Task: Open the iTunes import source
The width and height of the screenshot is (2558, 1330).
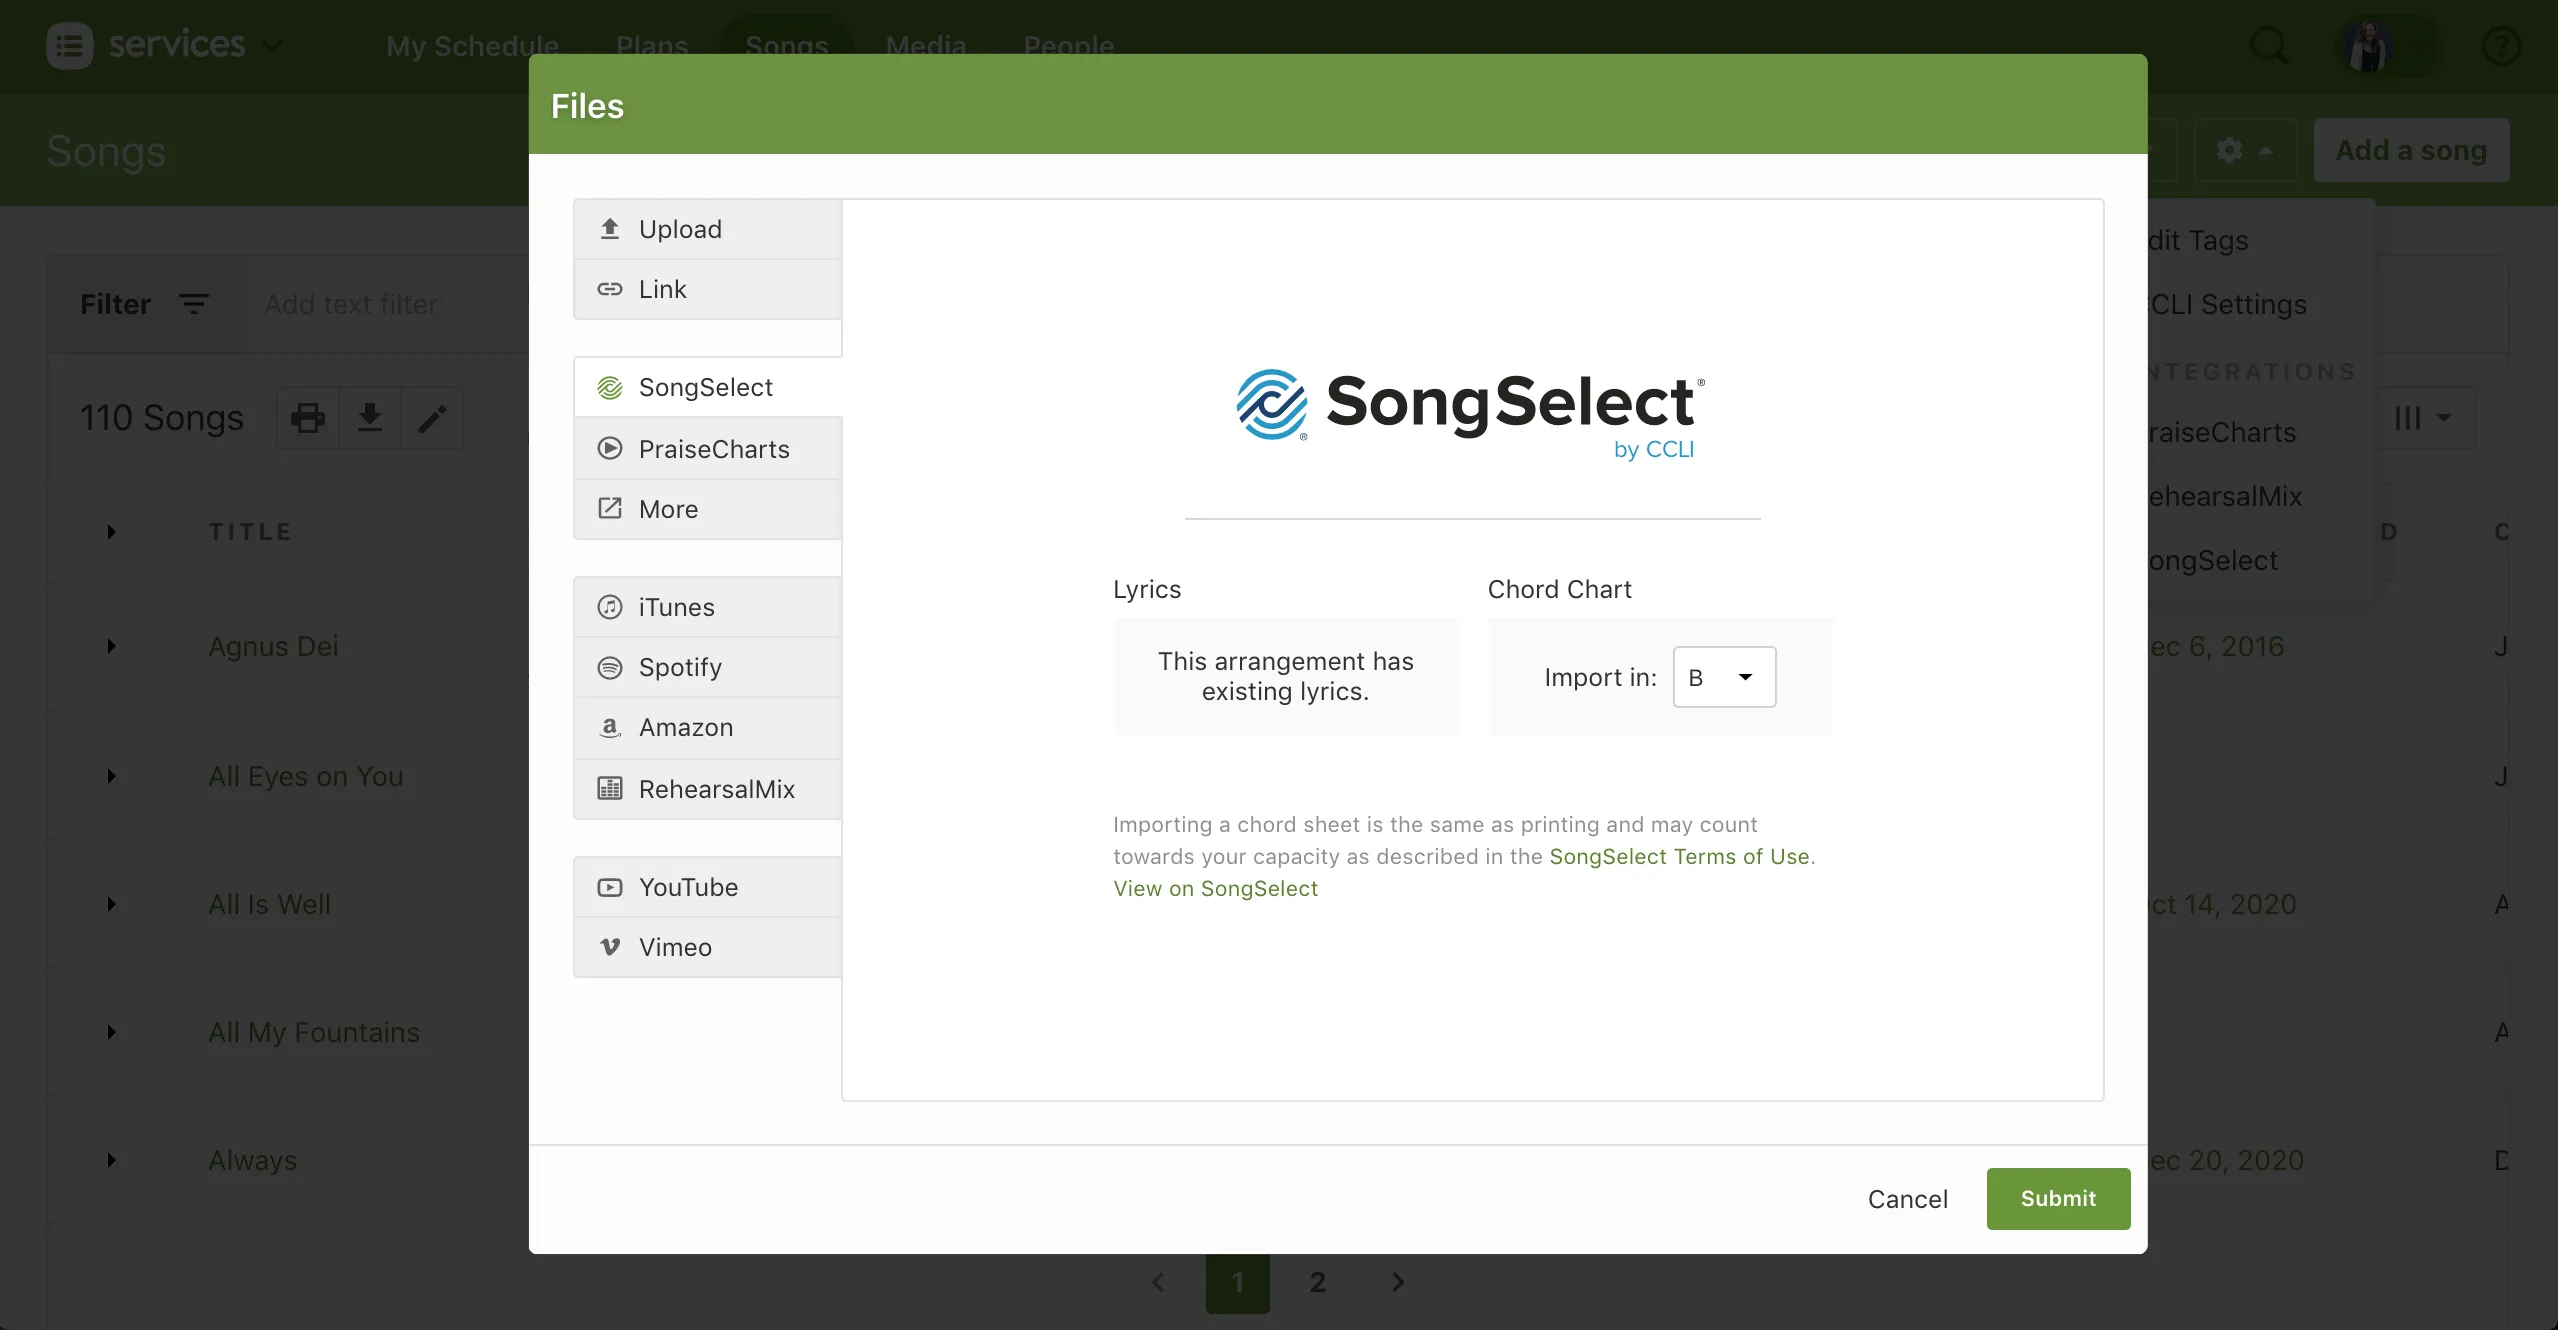Action: pyautogui.click(x=676, y=607)
